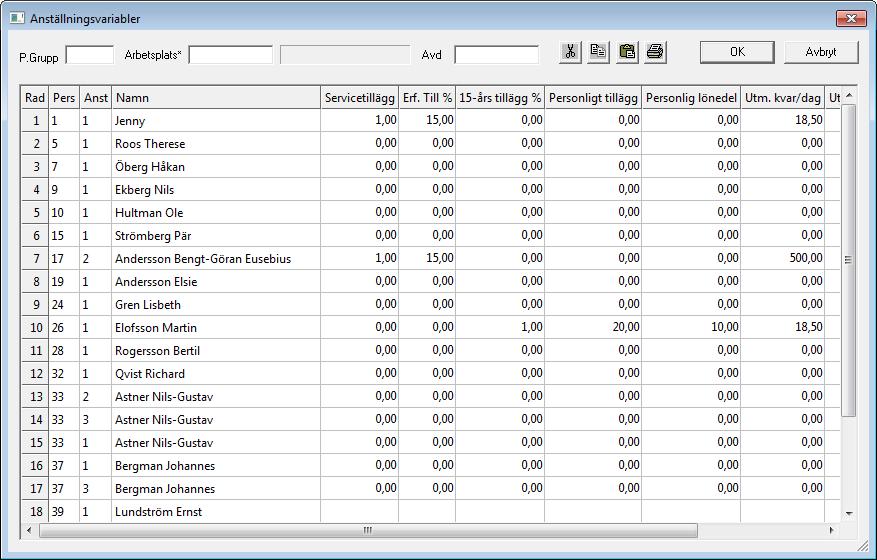Select the name cell Ekberg Nils
This screenshot has height=560, width=877.
click(x=216, y=189)
